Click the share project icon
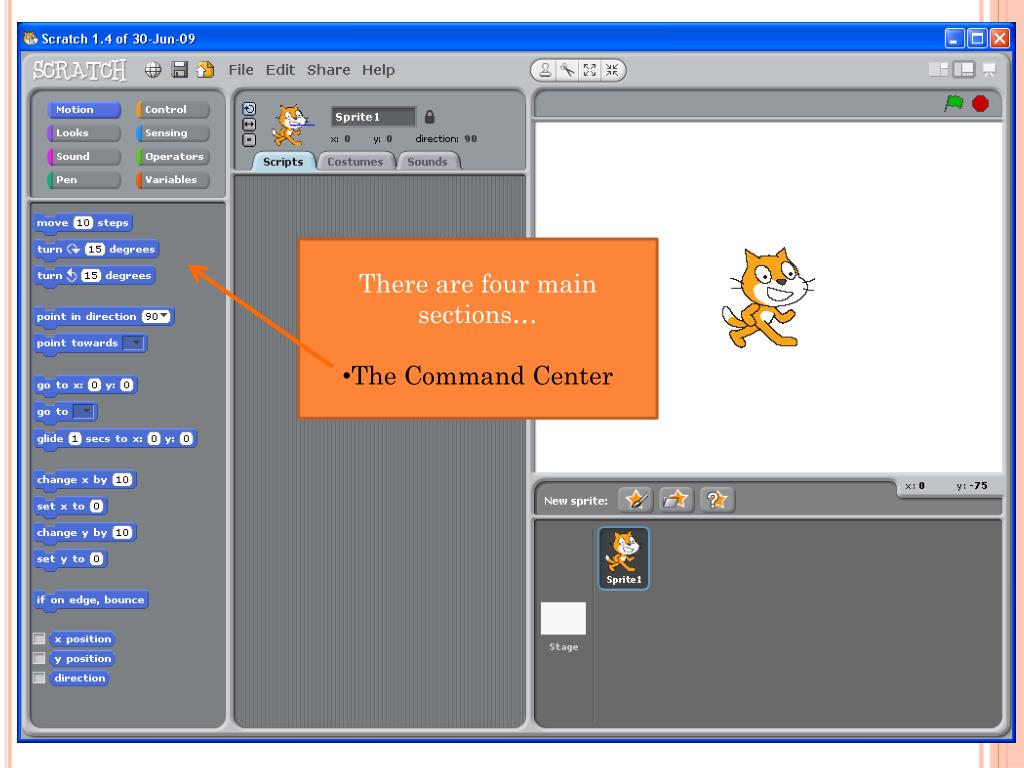This screenshot has height=768, width=1024. tap(205, 70)
